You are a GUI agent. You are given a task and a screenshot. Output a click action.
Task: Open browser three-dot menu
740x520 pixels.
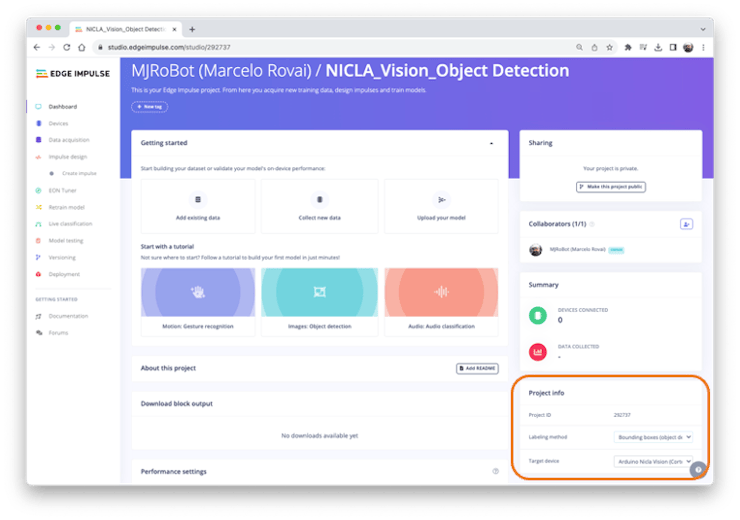[x=703, y=48]
